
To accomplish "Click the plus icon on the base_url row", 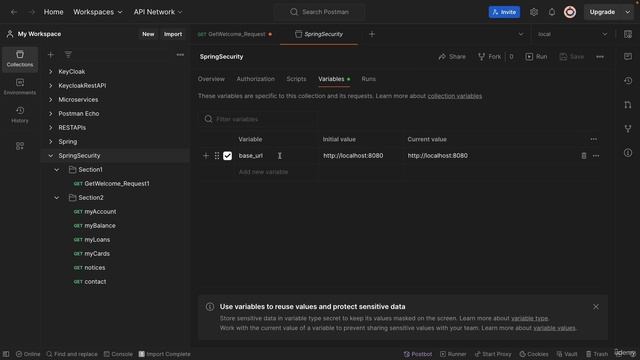I will (x=206, y=156).
